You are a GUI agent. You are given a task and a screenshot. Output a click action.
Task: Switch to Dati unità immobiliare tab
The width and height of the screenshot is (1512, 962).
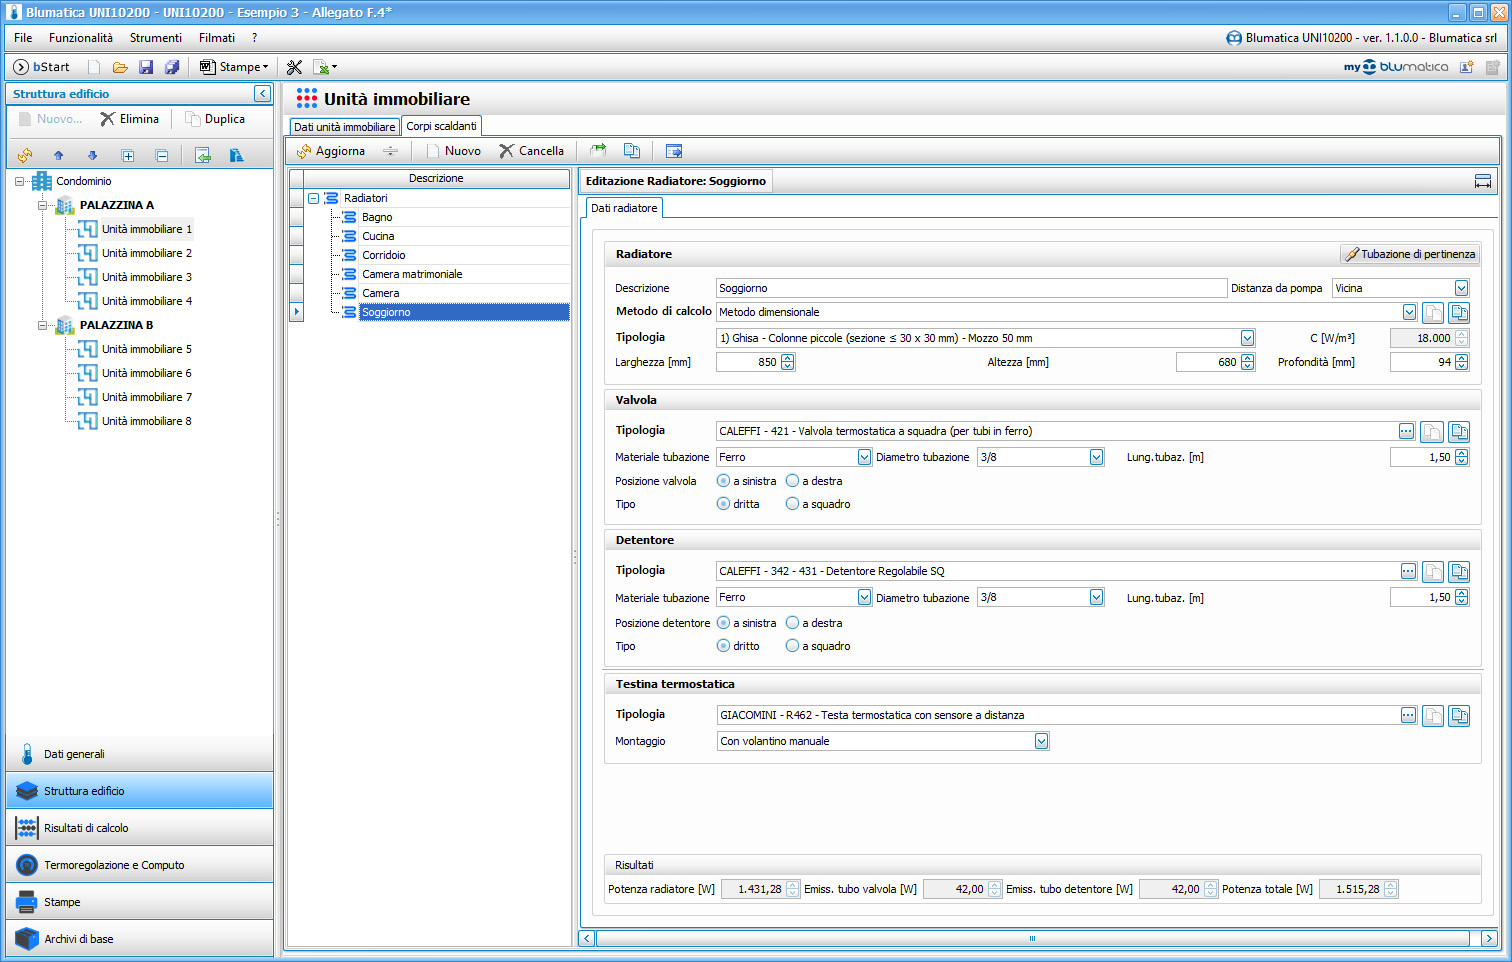click(x=344, y=127)
